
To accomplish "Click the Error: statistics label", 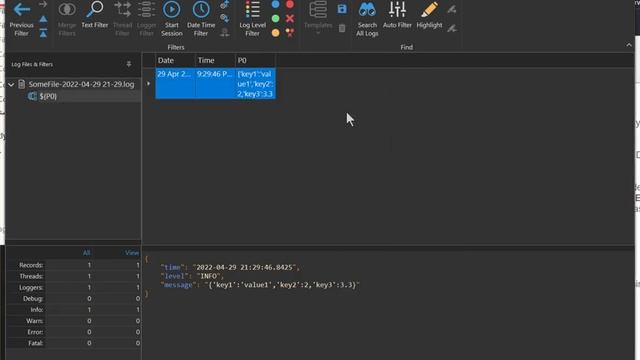I will coord(35,332).
